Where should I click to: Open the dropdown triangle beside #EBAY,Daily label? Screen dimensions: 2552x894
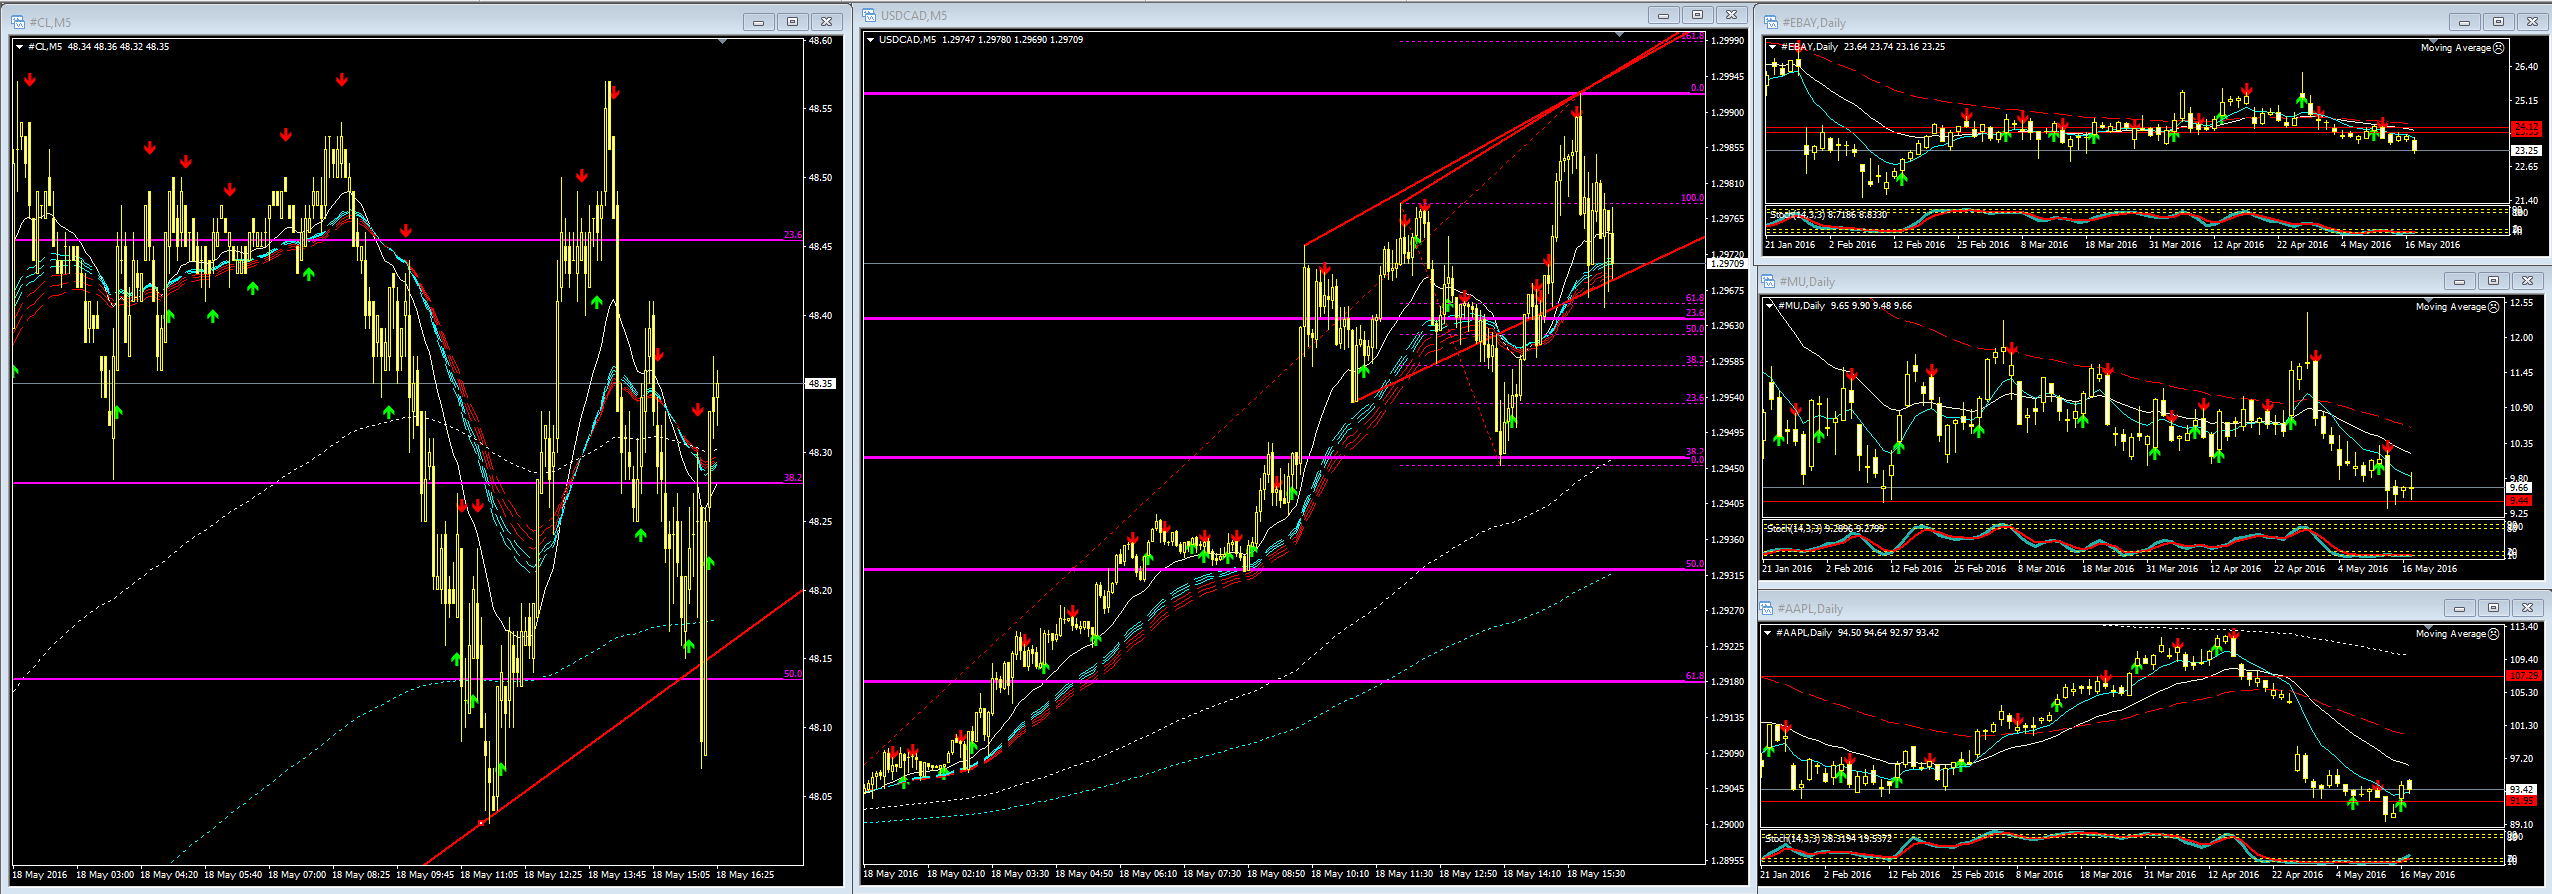coord(1773,47)
